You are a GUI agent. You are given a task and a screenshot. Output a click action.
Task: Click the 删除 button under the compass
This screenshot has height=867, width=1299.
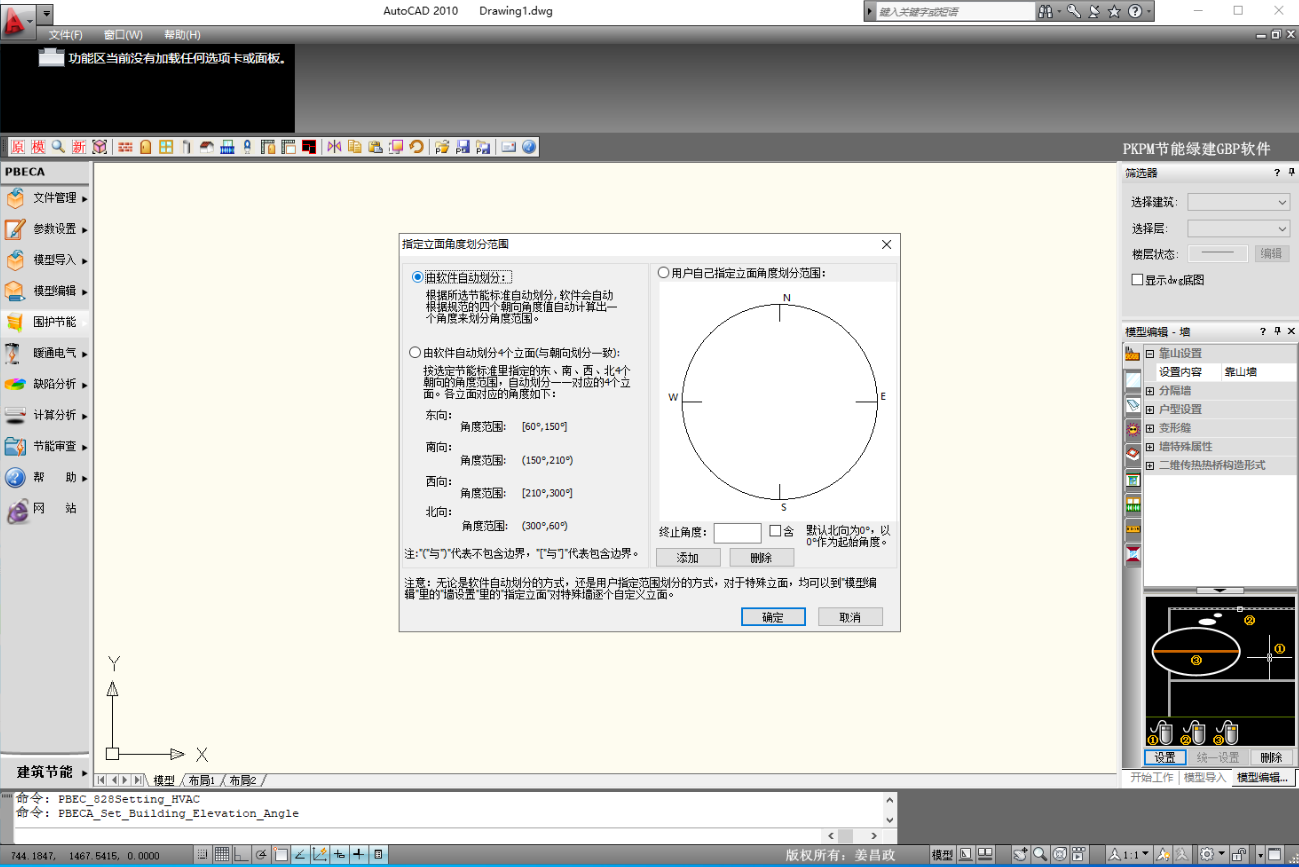point(761,558)
